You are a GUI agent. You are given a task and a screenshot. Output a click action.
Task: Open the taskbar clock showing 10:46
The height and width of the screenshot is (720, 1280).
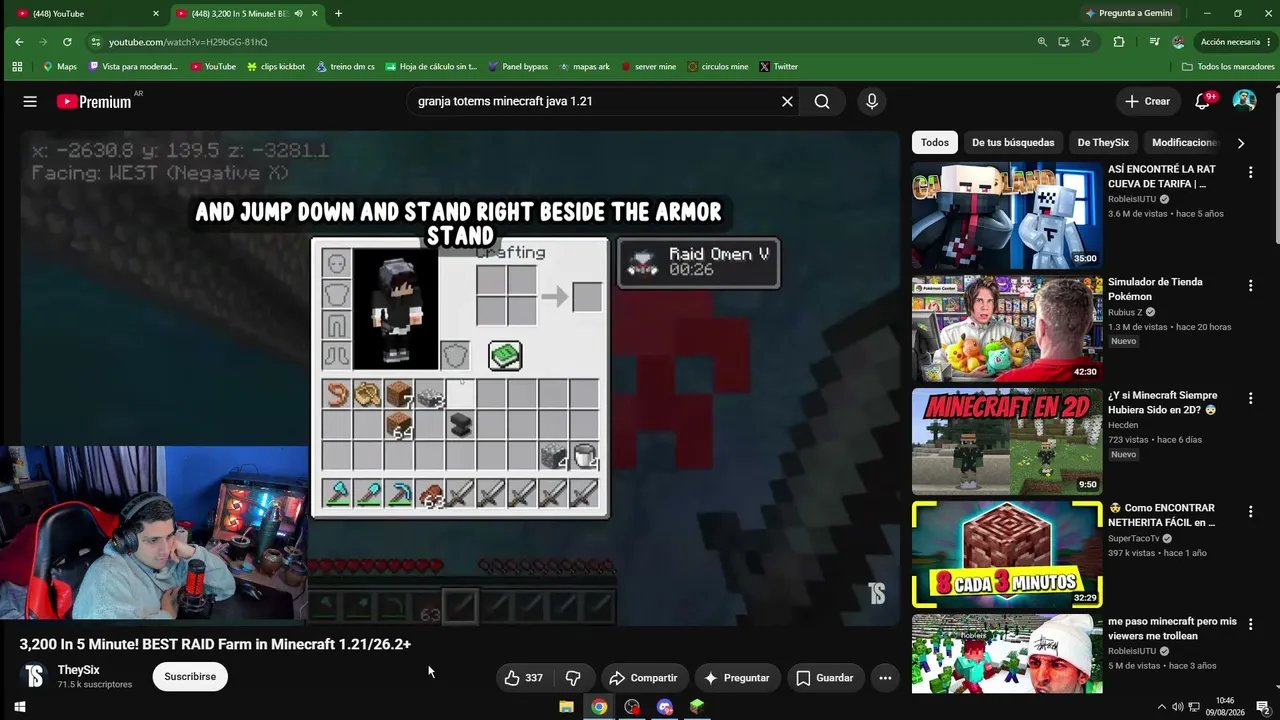click(1225, 707)
